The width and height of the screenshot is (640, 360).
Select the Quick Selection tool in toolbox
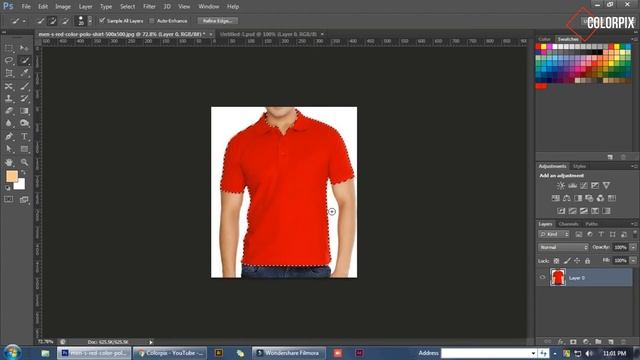[x=24, y=60]
